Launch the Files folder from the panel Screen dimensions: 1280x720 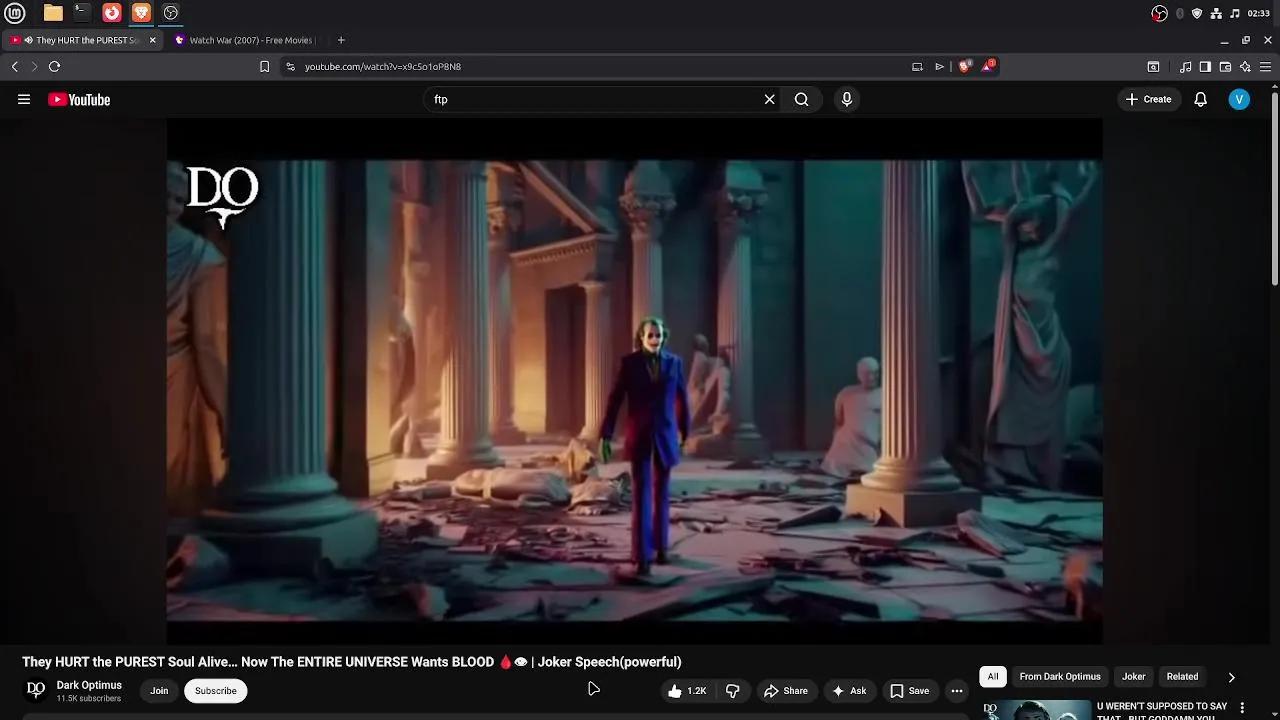click(53, 13)
